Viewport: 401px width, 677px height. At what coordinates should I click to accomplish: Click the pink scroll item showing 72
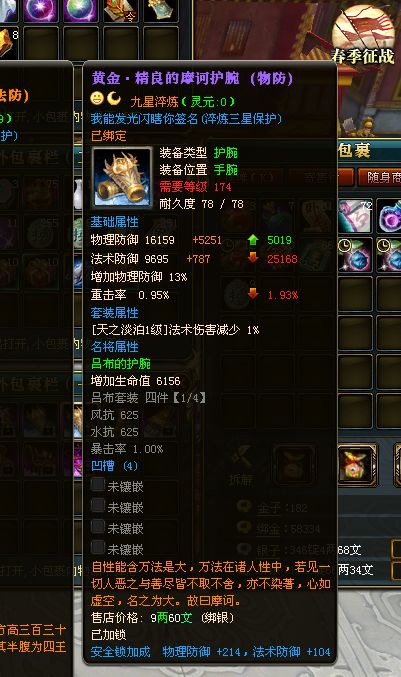(355, 215)
